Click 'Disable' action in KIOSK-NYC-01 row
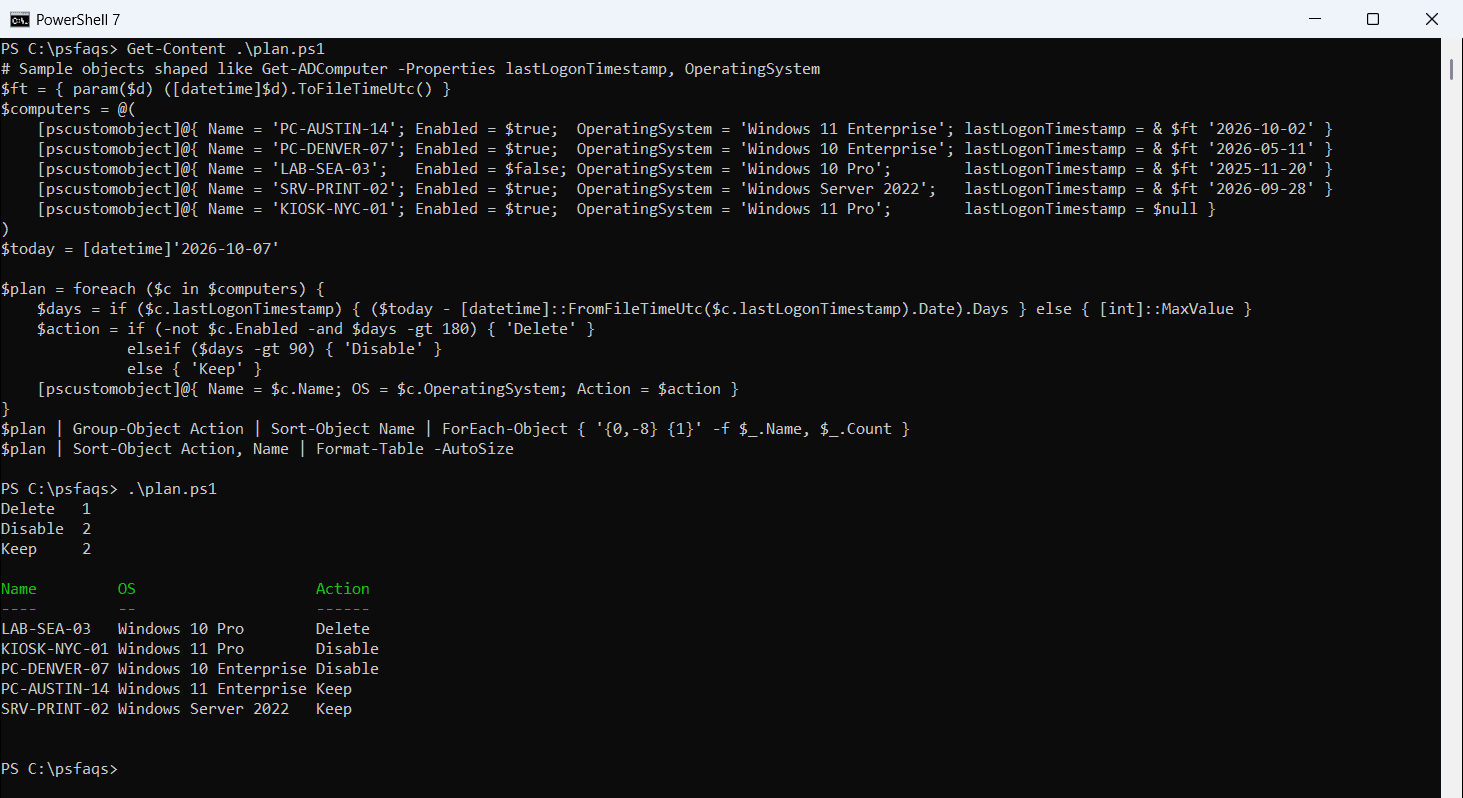Image resolution: width=1463 pixels, height=798 pixels. pyautogui.click(x=347, y=649)
